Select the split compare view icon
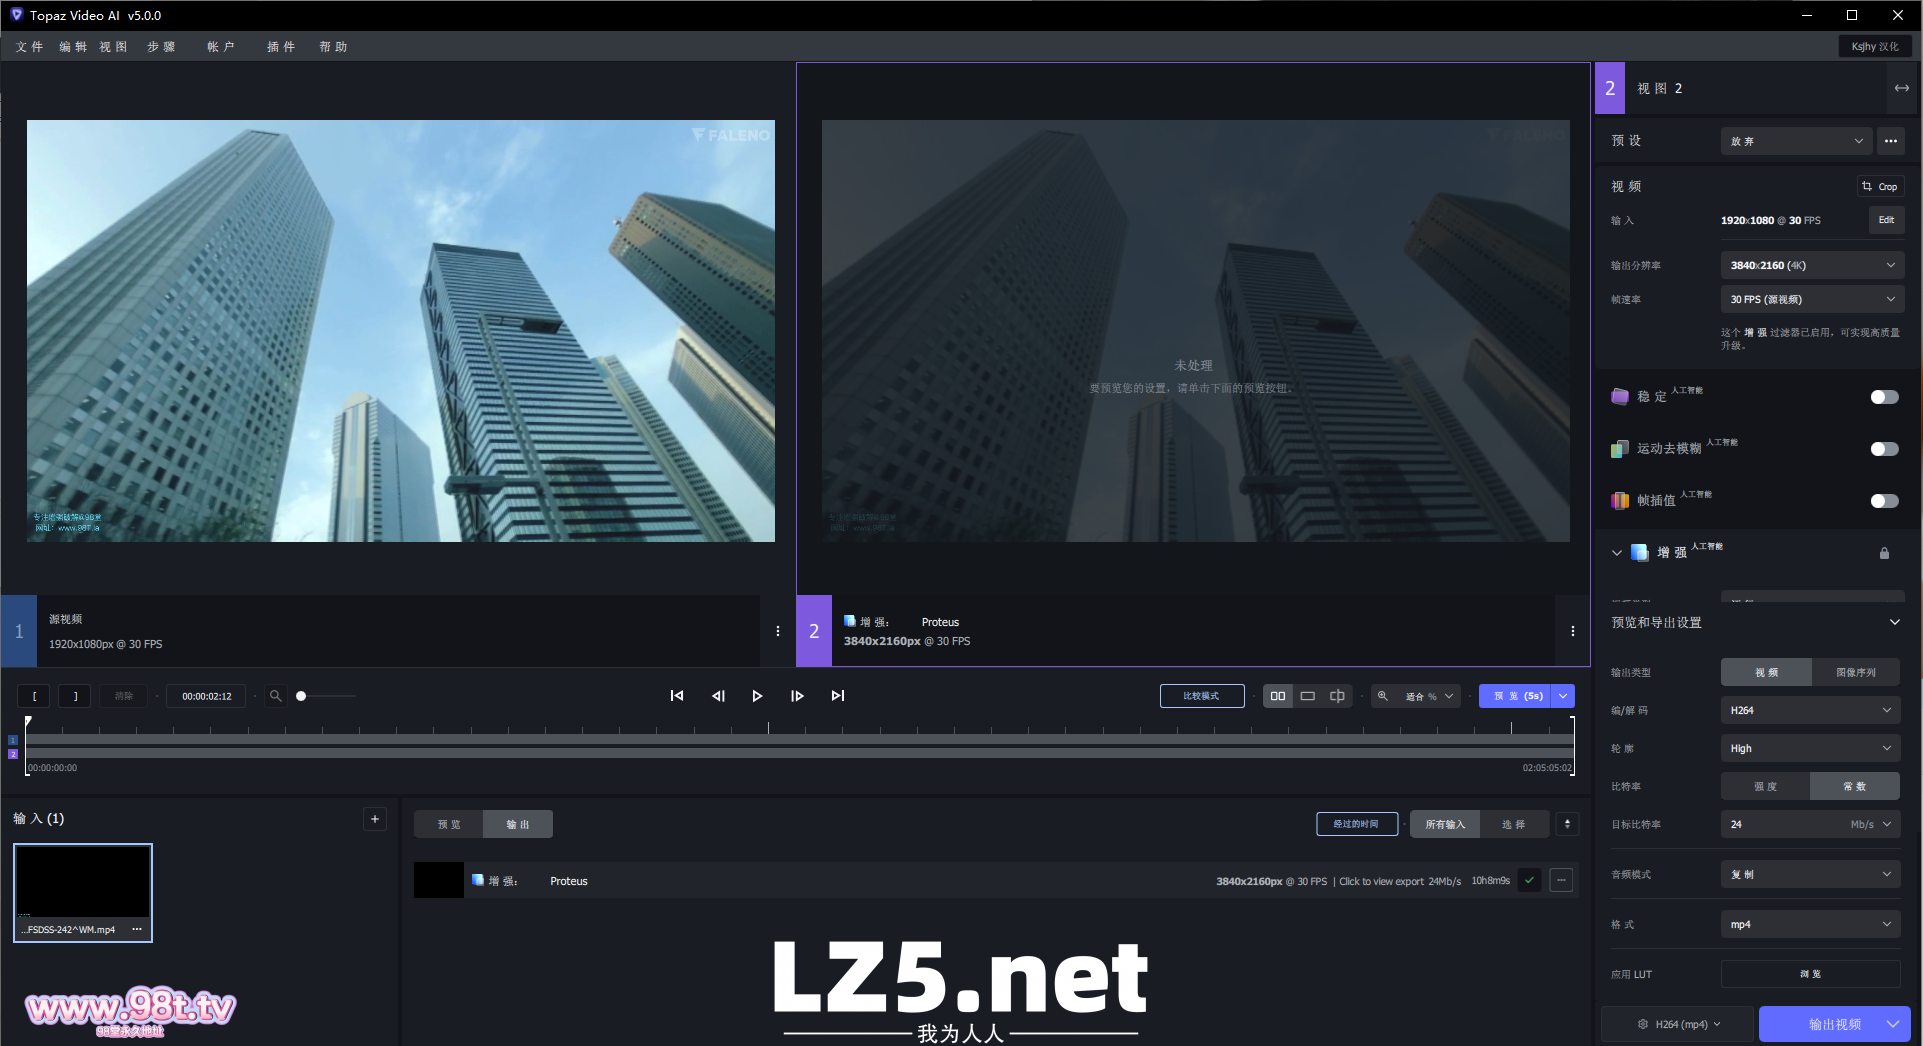Viewport: 1923px width, 1046px height. (1337, 696)
